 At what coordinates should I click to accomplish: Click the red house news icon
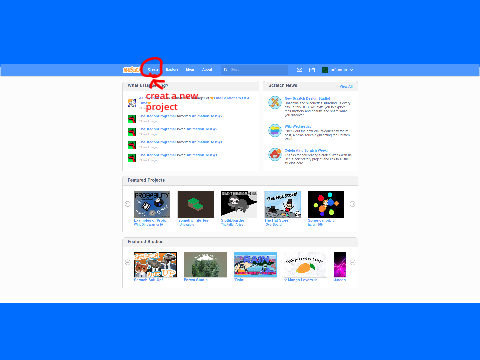coord(275,154)
